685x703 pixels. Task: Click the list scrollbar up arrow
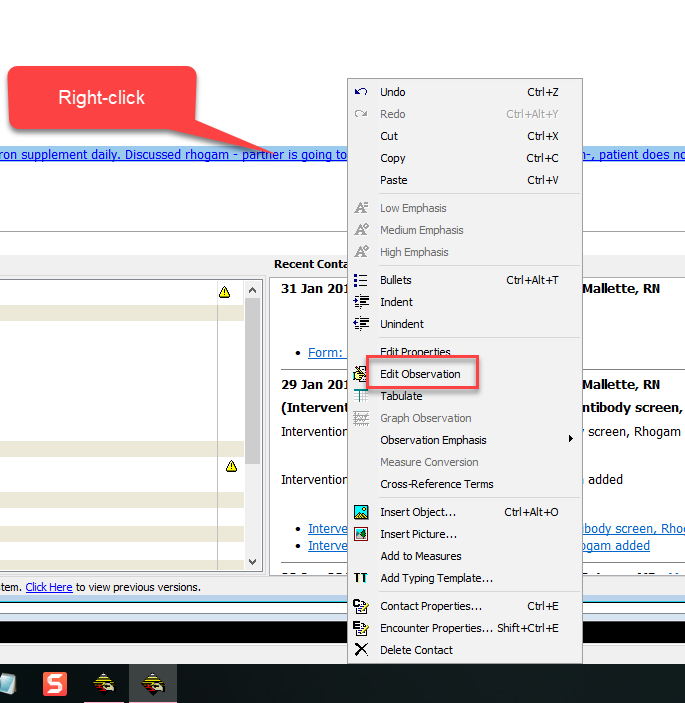[x=252, y=290]
